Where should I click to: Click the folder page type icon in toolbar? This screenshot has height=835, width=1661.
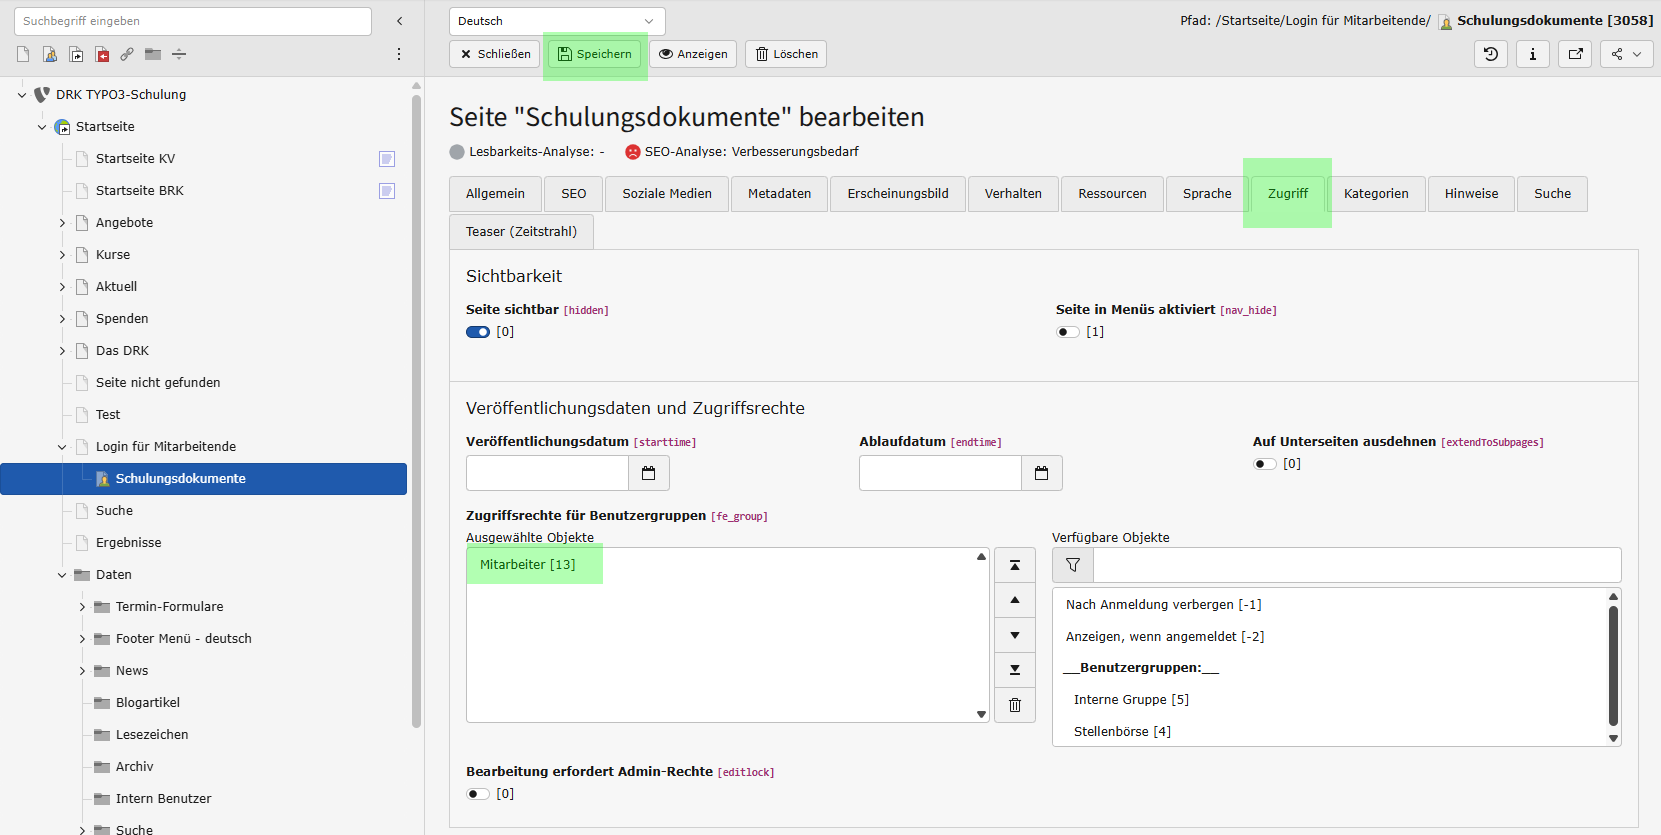coord(153,54)
